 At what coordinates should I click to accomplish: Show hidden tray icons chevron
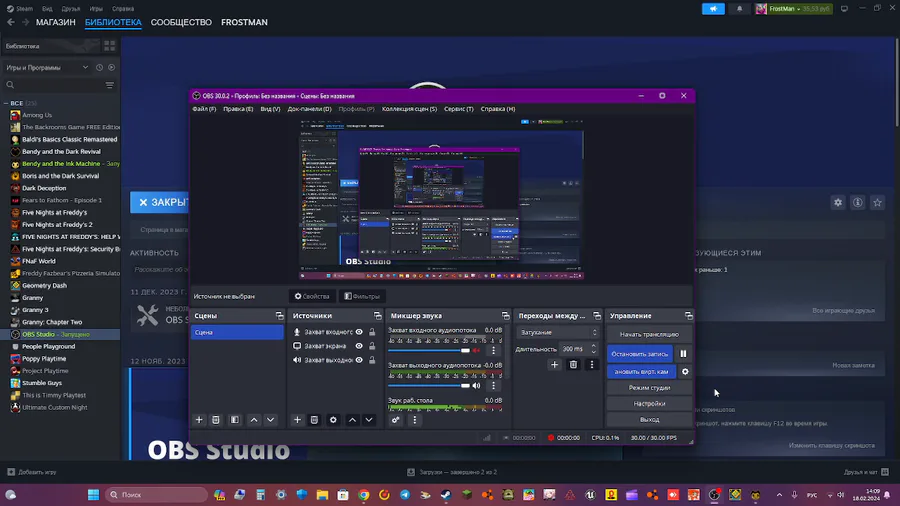[779, 495]
